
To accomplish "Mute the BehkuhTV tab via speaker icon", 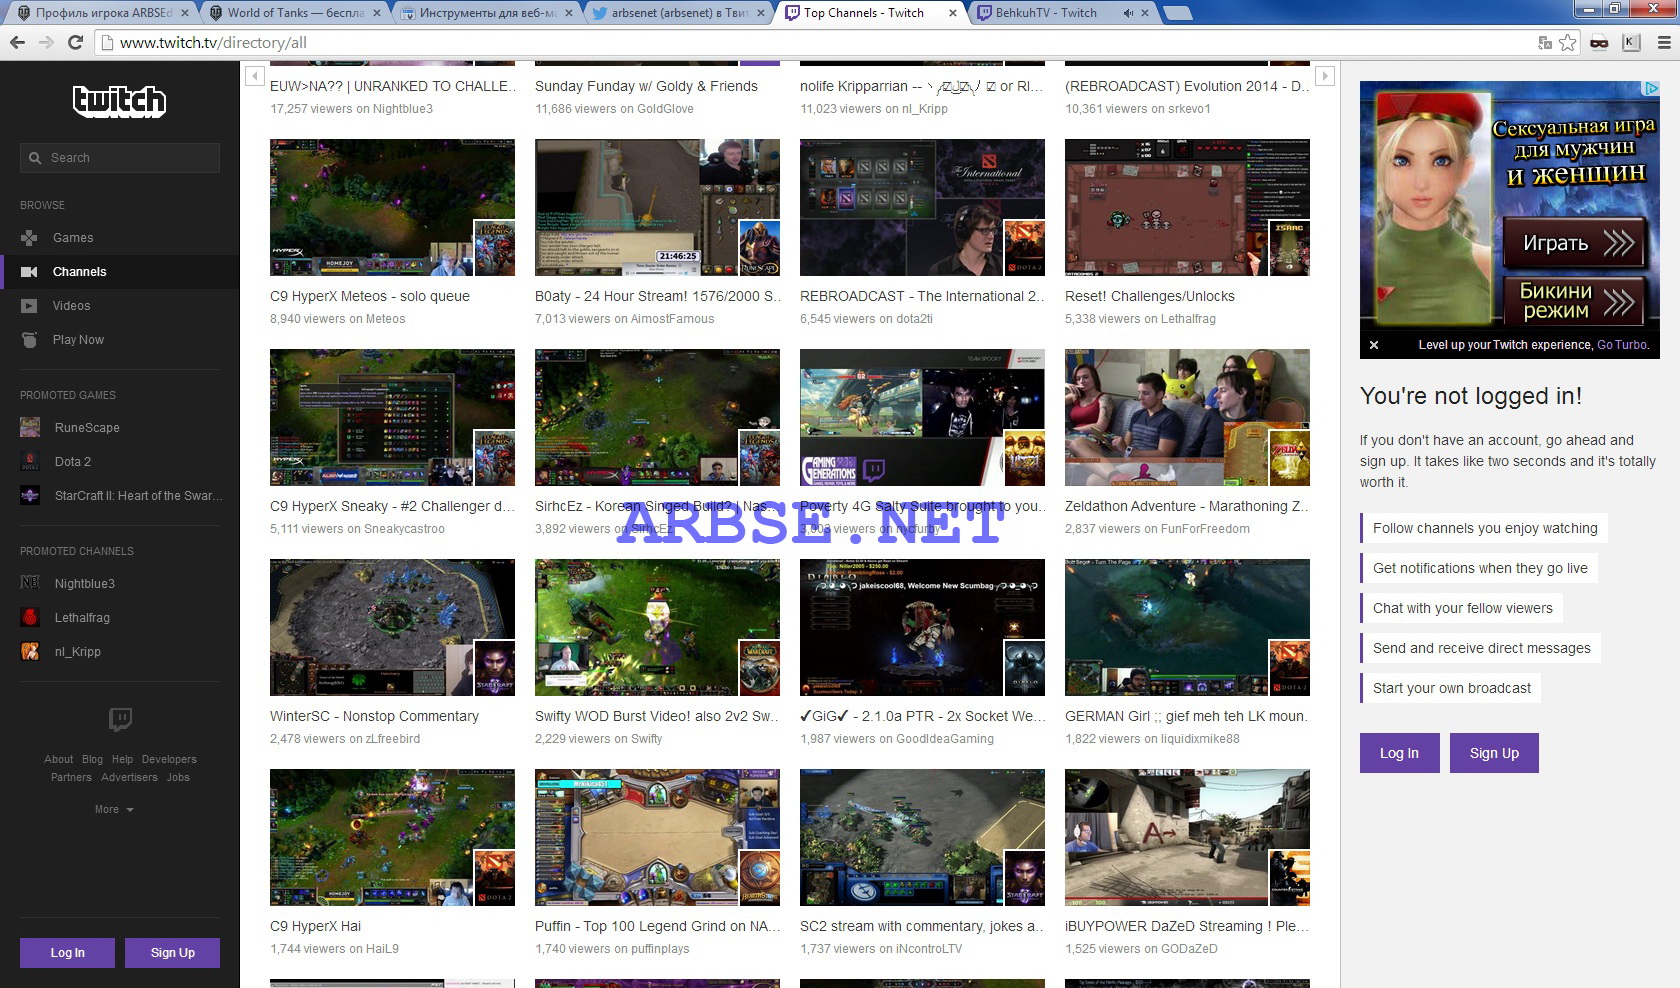I will tap(1128, 13).
